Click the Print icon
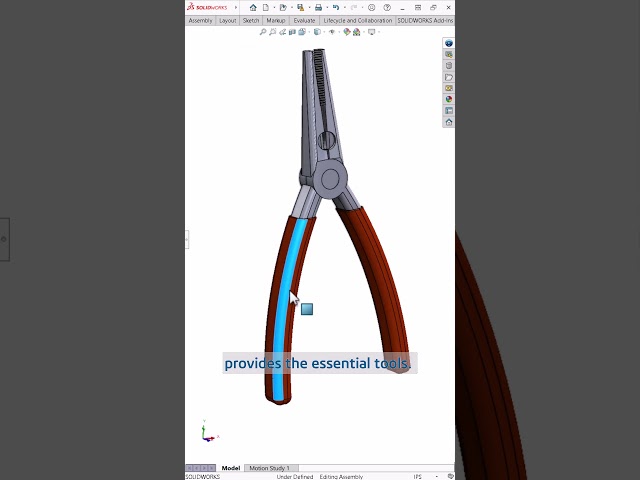This screenshot has width=640, height=480. [318, 7]
